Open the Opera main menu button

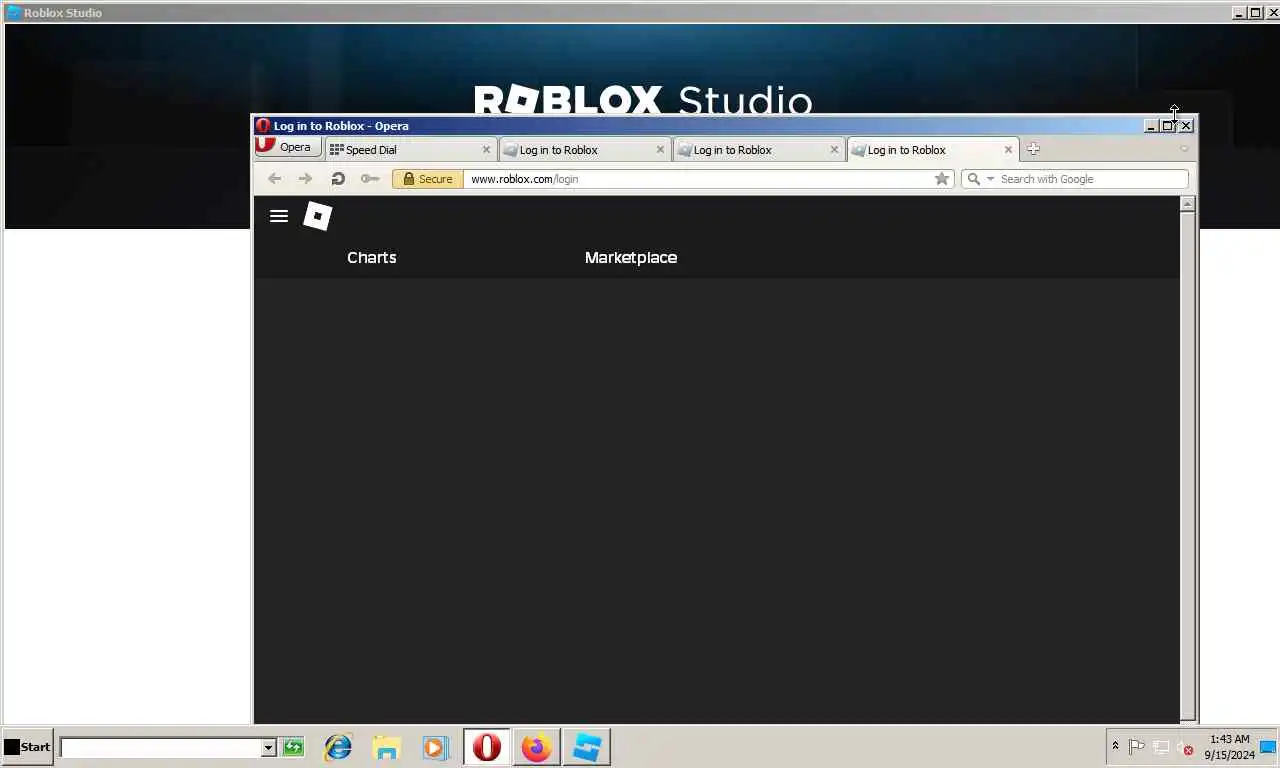[x=288, y=147]
